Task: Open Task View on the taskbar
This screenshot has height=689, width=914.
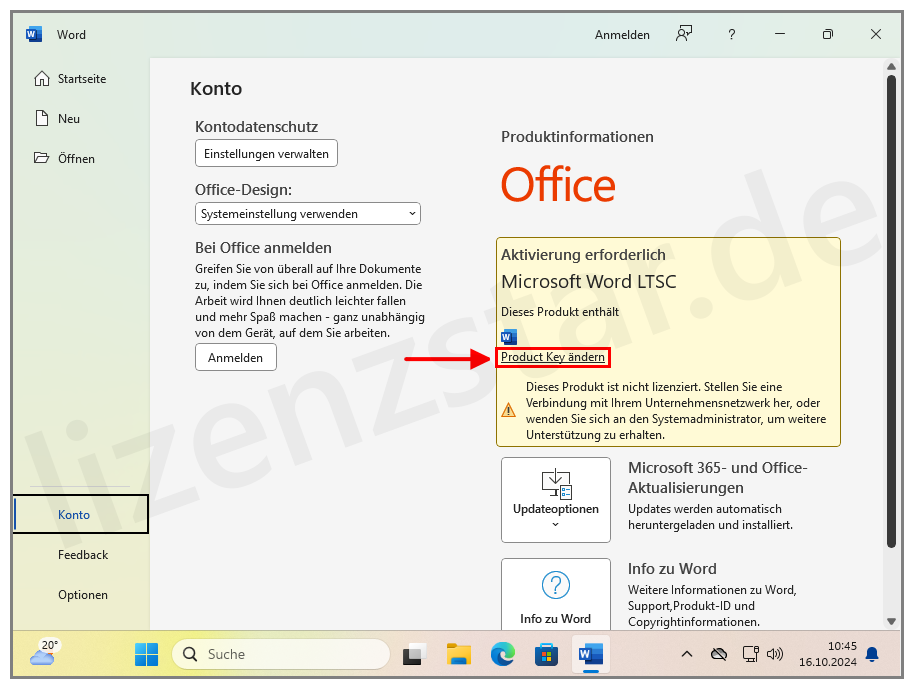Action: pos(414,655)
